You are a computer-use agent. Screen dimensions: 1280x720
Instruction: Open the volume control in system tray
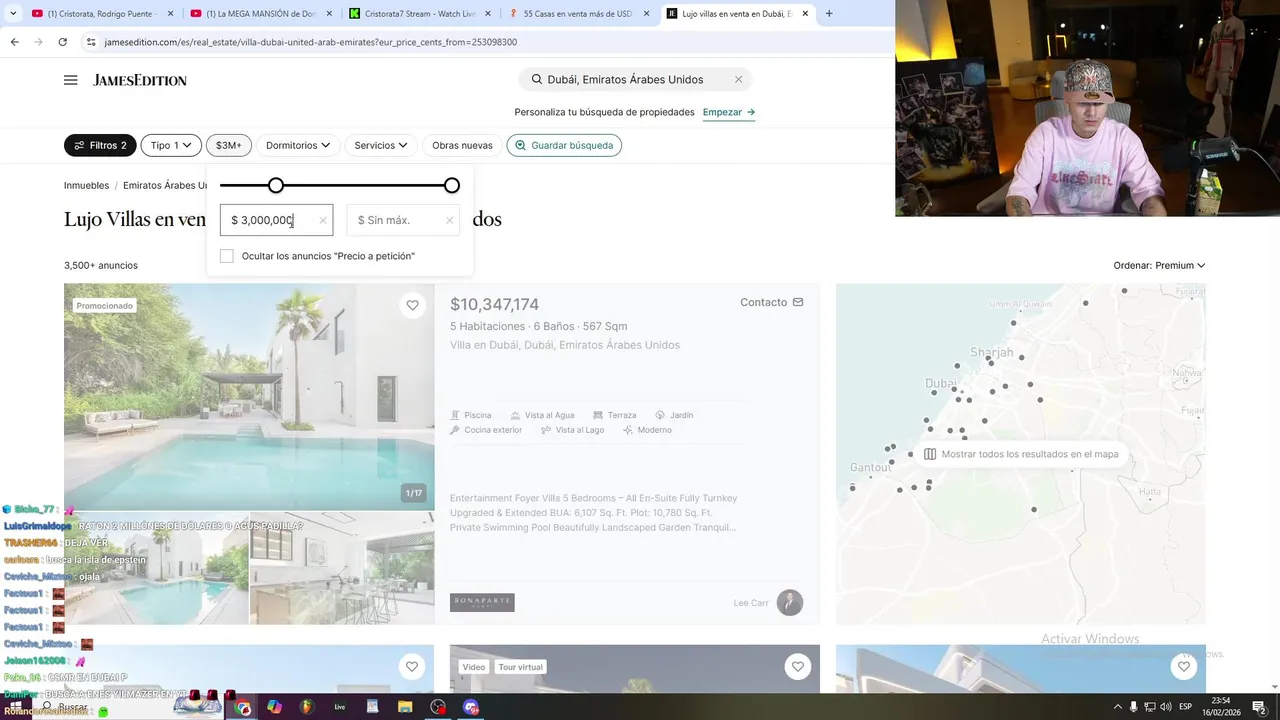[x=1166, y=707]
